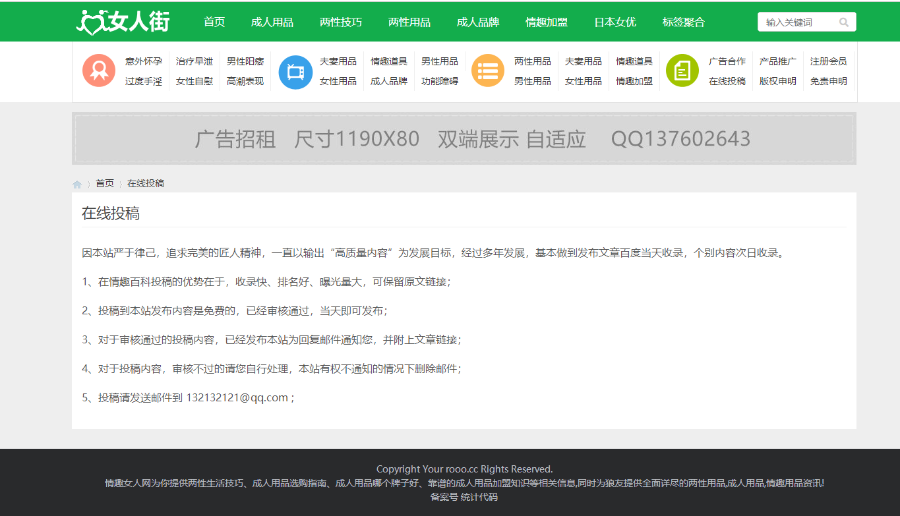900x516 pixels.
Task: Click the 广告招租 advertisement banner
Action: (x=464, y=139)
